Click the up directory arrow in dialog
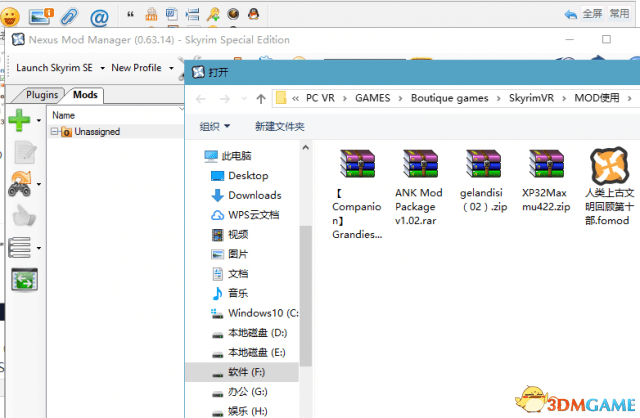Image resolution: width=640 pixels, height=418 pixels. [261, 98]
